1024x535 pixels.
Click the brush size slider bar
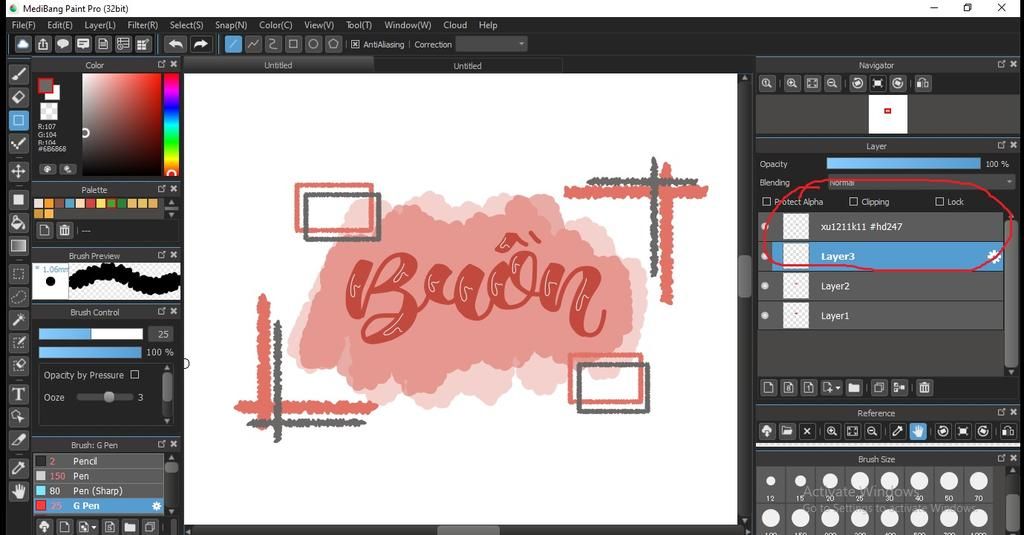(90, 334)
